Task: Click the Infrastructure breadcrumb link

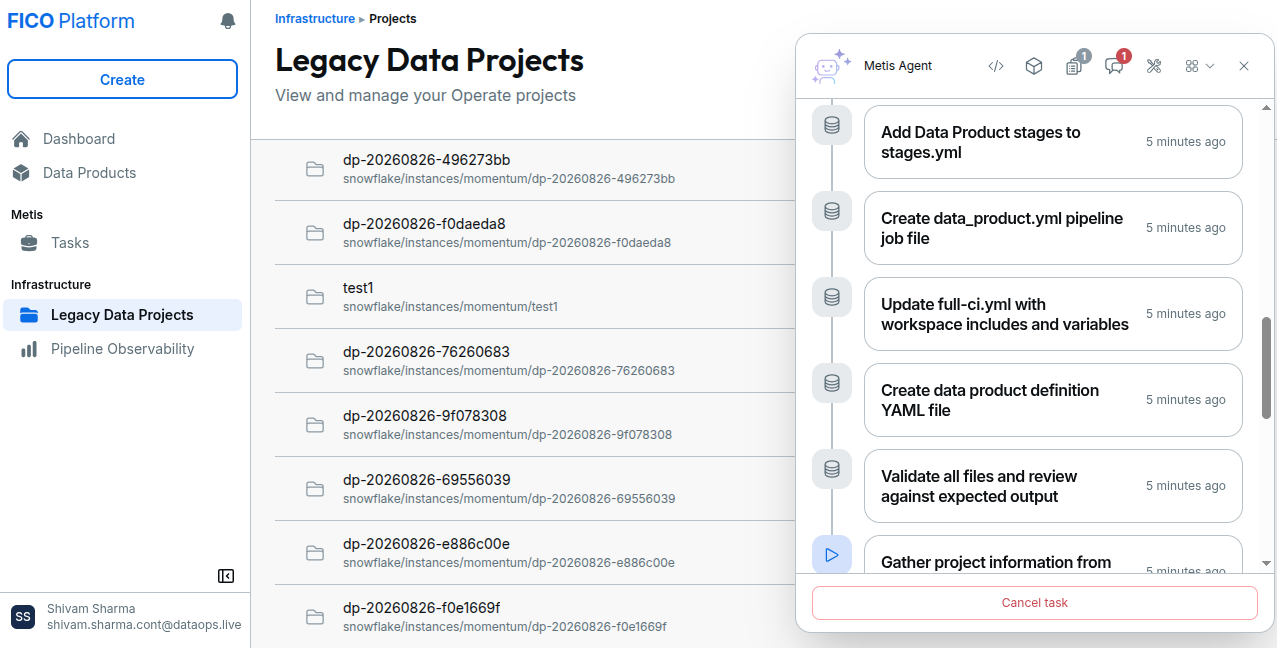Action: pyautogui.click(x=315, y=19)
